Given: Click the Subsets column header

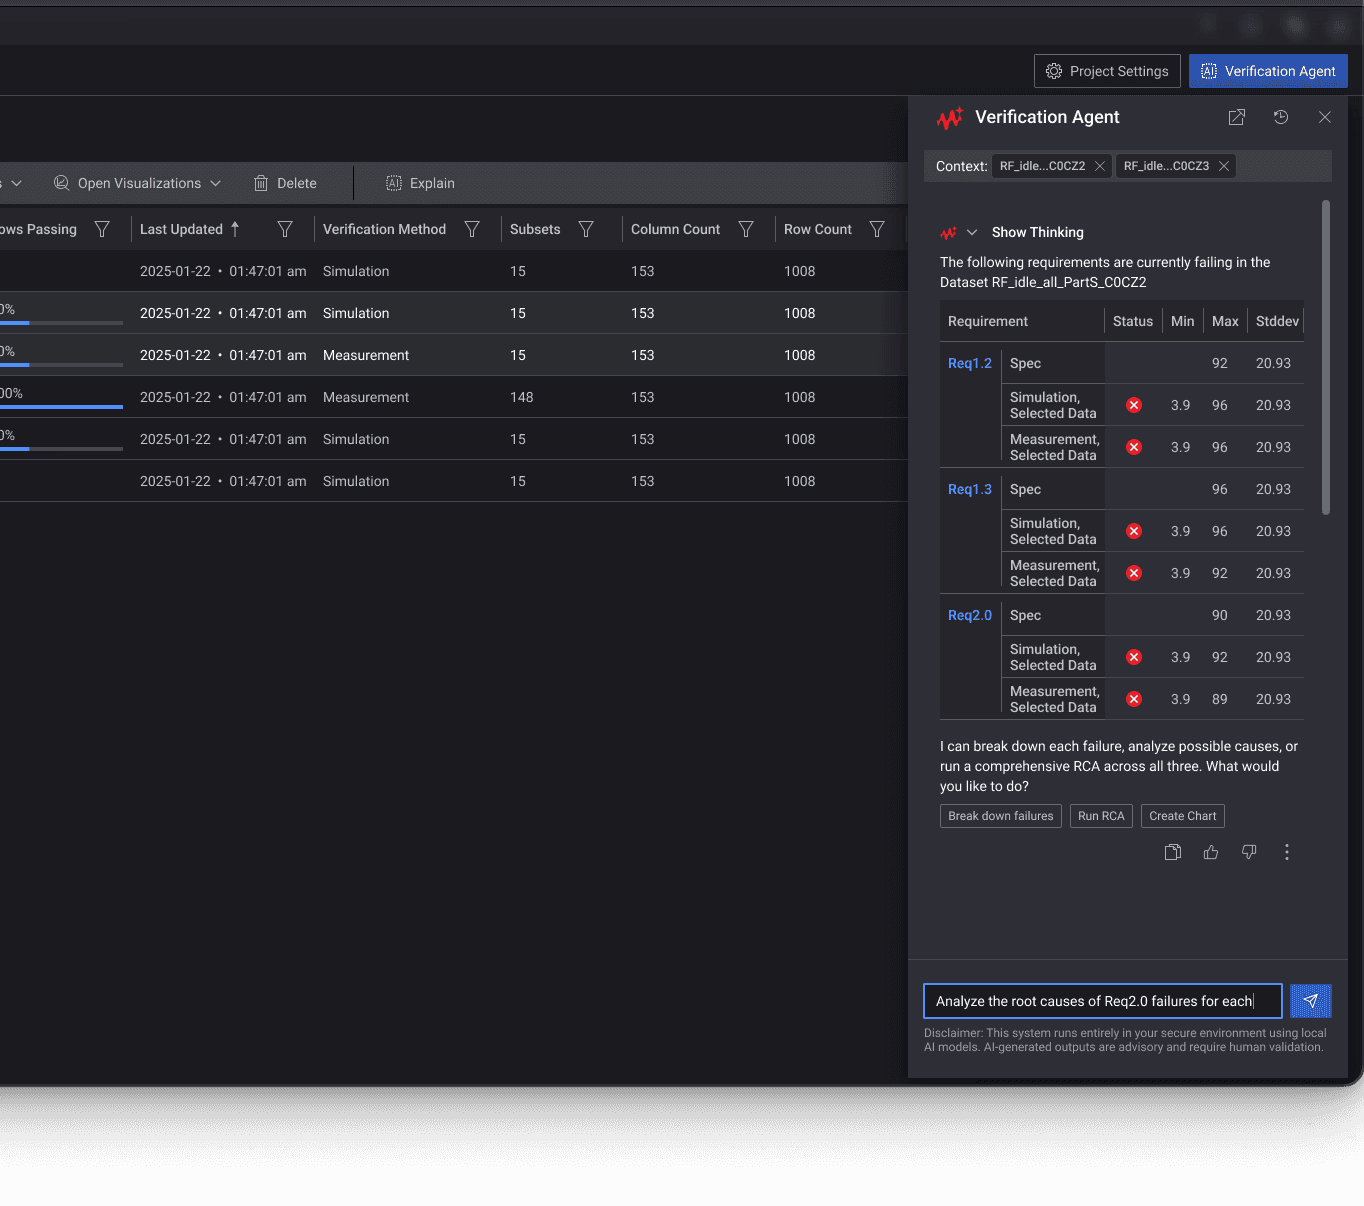Looking at the screenshot, I should (535, 229).
